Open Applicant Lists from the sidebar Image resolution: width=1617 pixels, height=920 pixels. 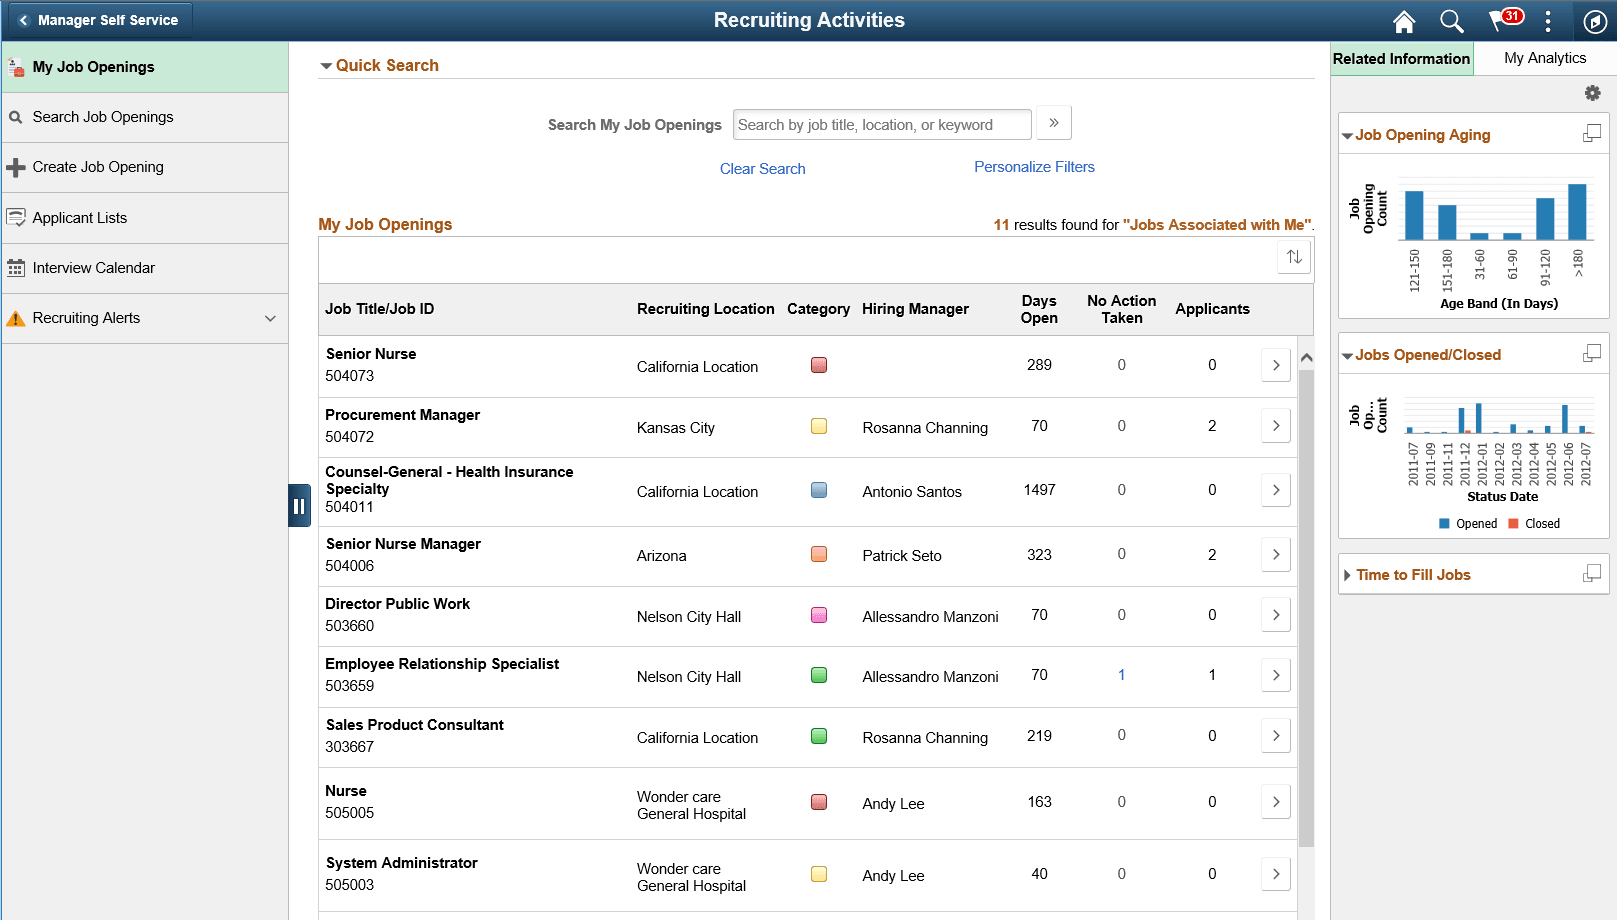(x=80, y=217)
